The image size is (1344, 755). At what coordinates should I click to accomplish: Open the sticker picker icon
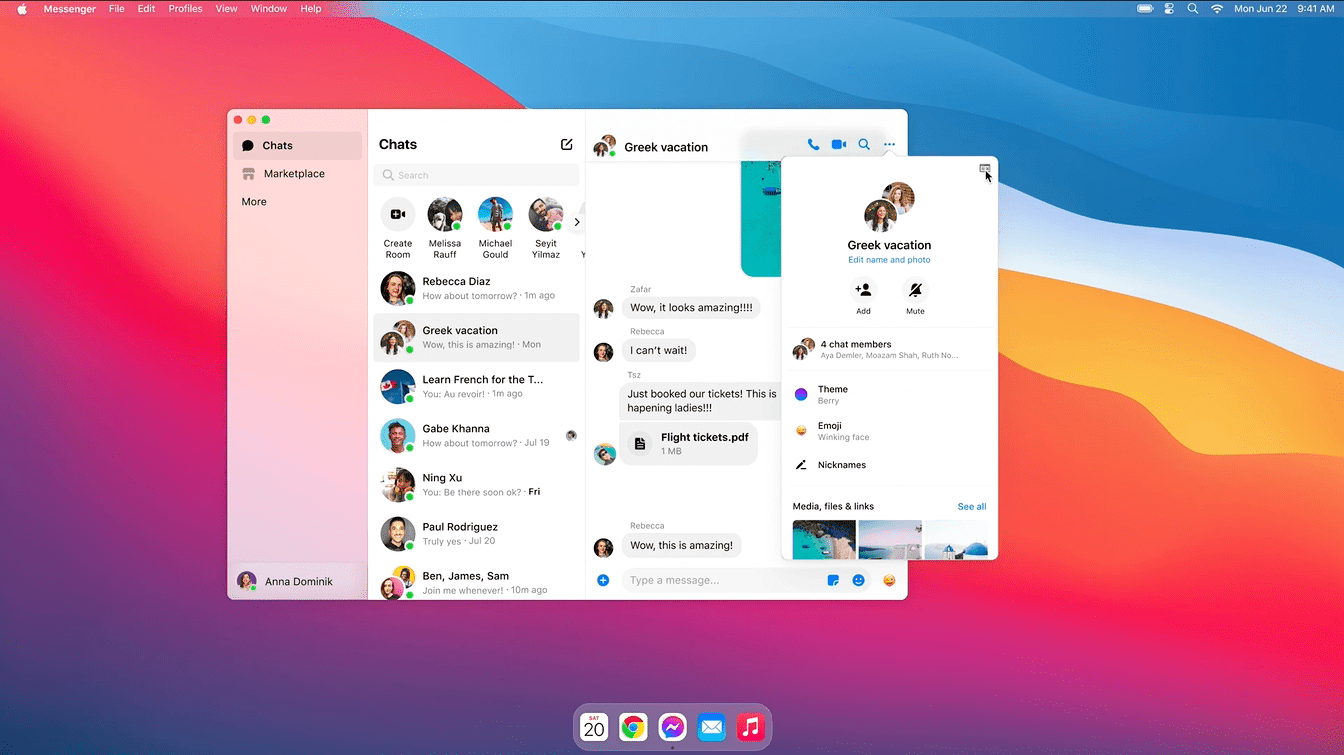[x=833, y=580]
